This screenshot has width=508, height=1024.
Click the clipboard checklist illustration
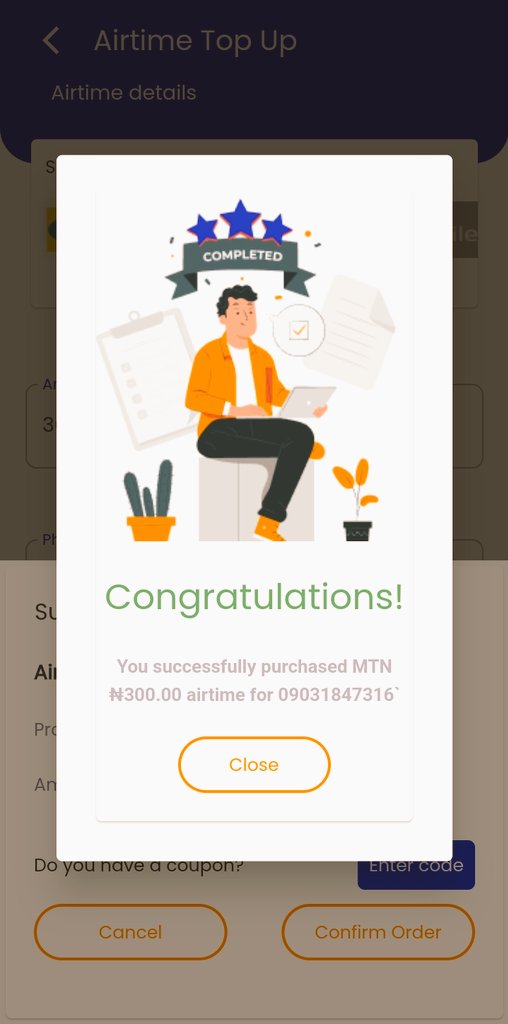[147, 379]
